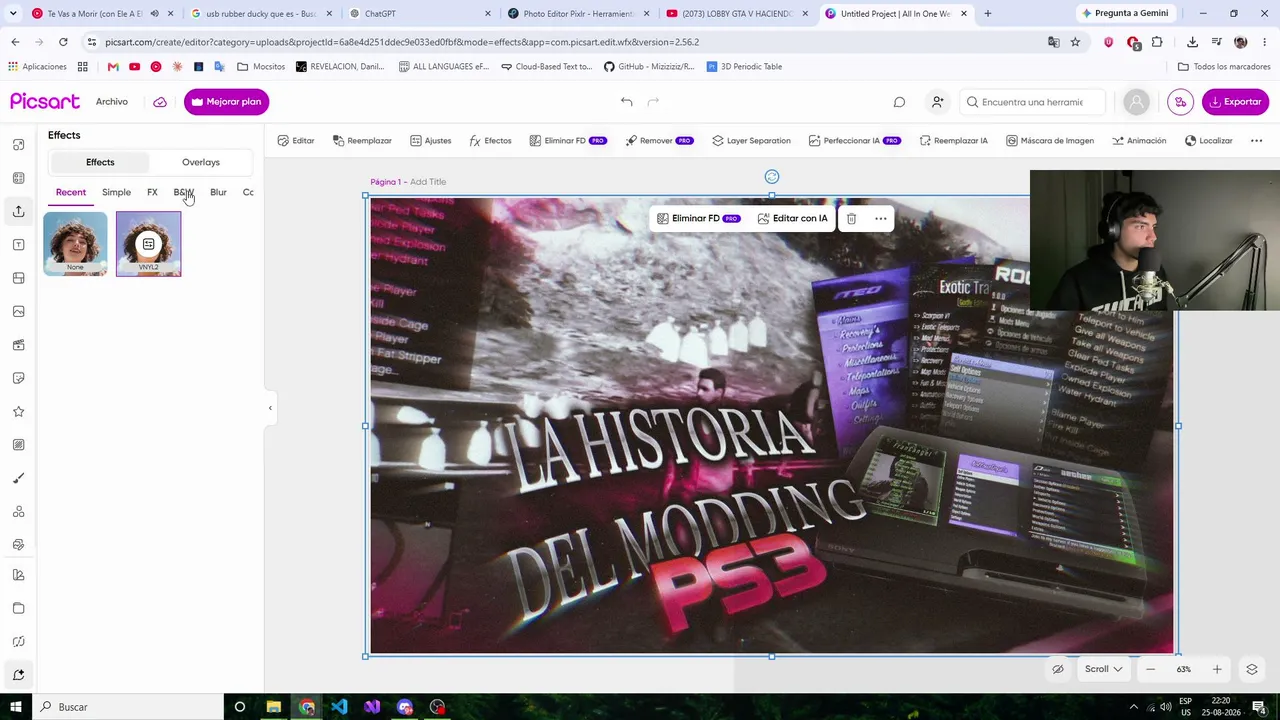
Task: Open more options on floating image toolbar
Action: 881,218
